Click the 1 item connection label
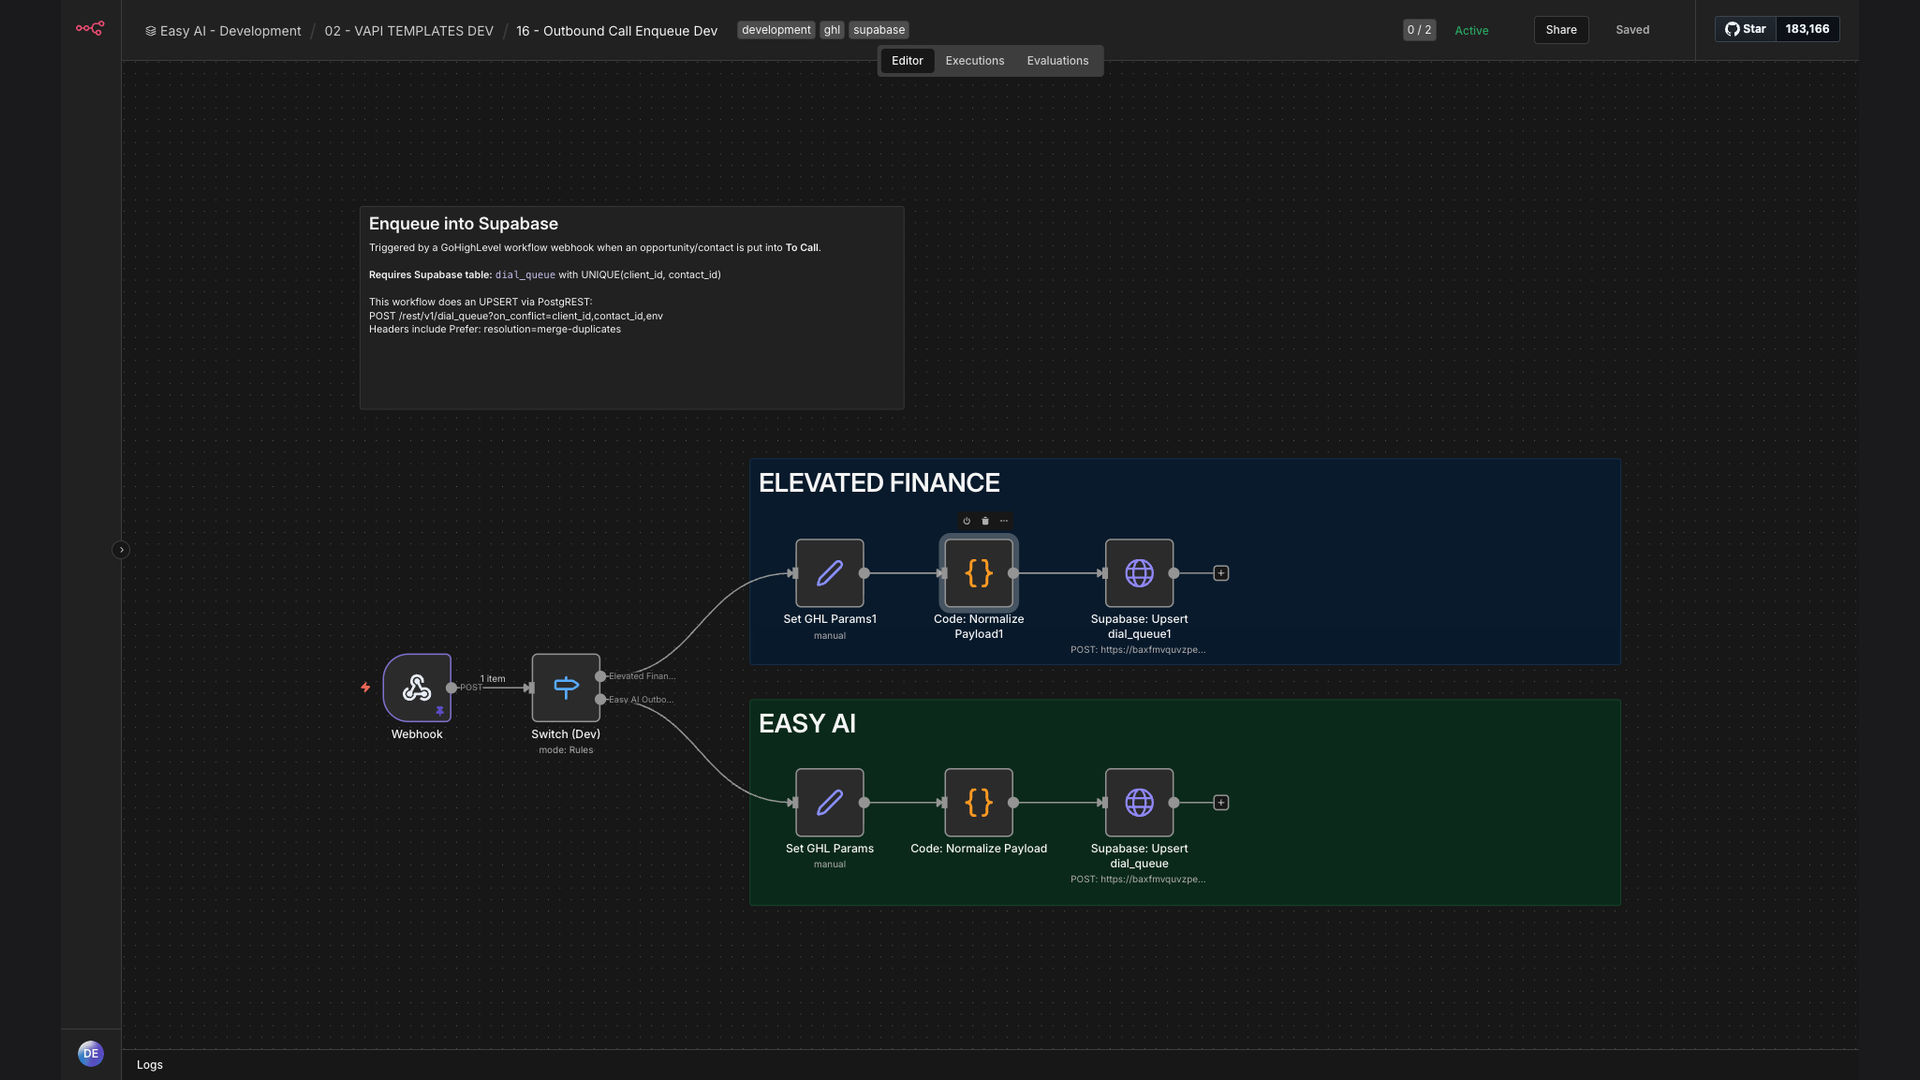The height and width of the screenshot is (1080, 1920). point(493,678)
